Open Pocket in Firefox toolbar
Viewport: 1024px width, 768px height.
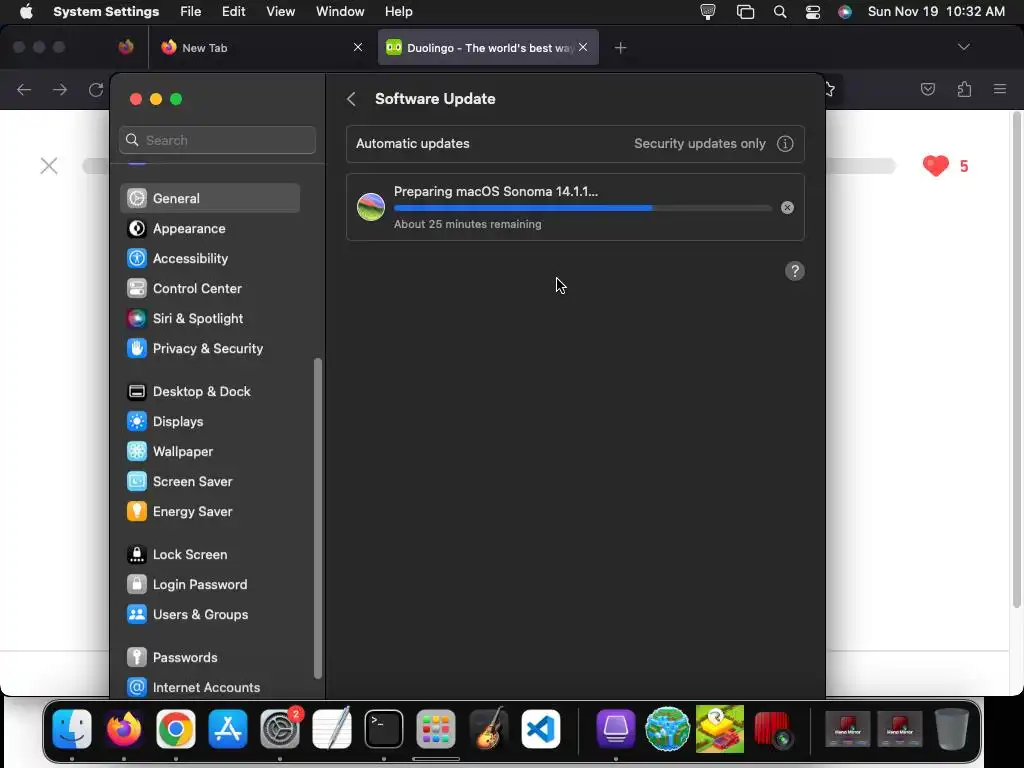tap(928, 89)
